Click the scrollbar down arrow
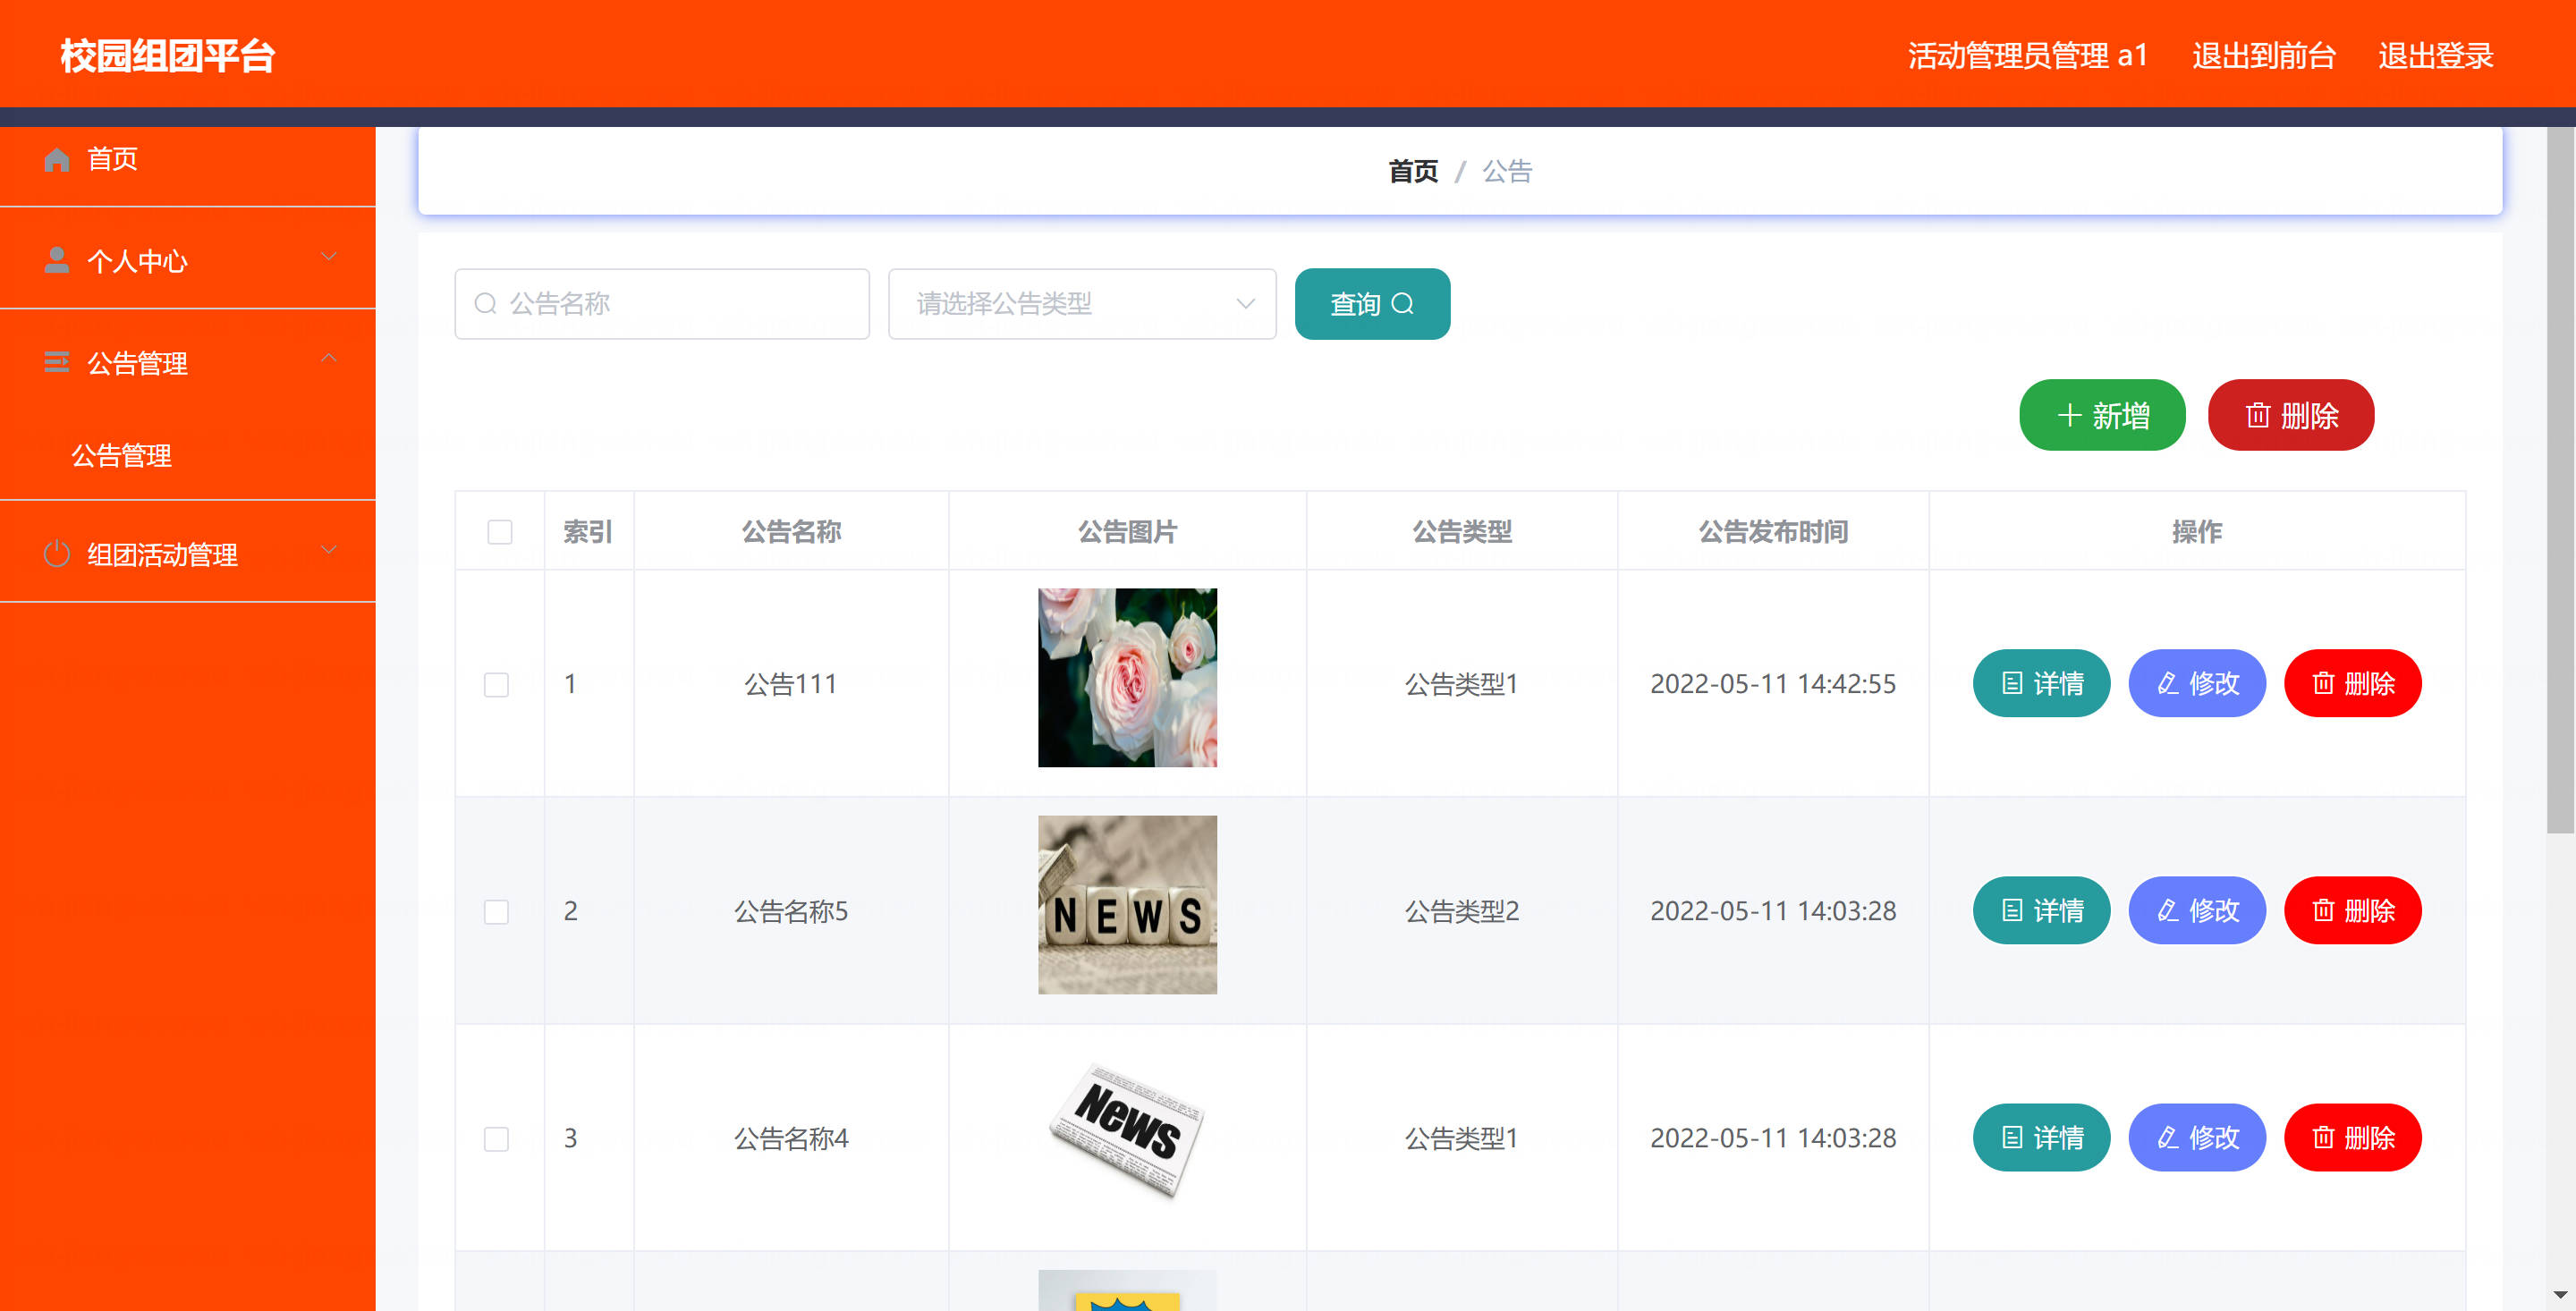 (x=2560, y=1296)
